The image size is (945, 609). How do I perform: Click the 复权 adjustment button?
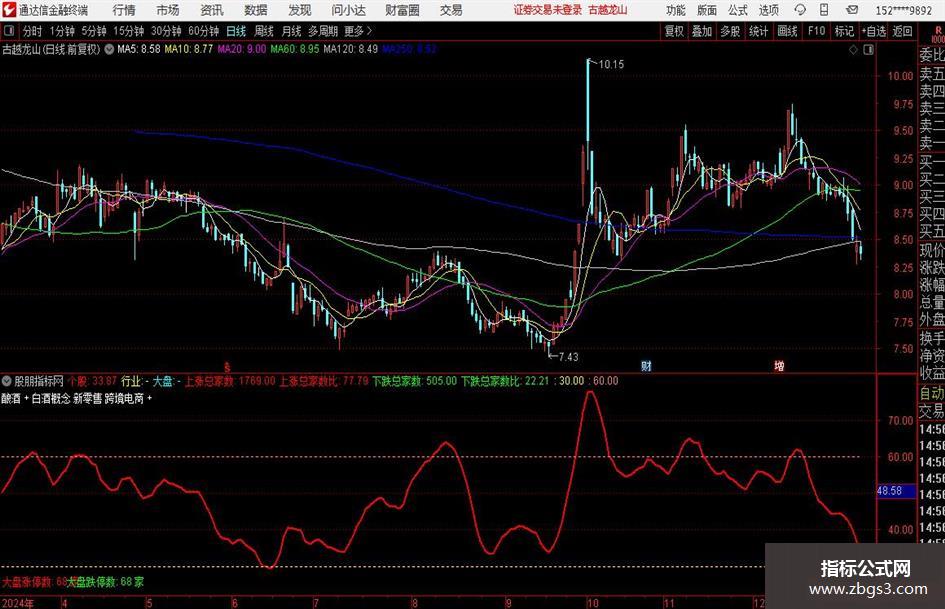[x=674, y=31]
